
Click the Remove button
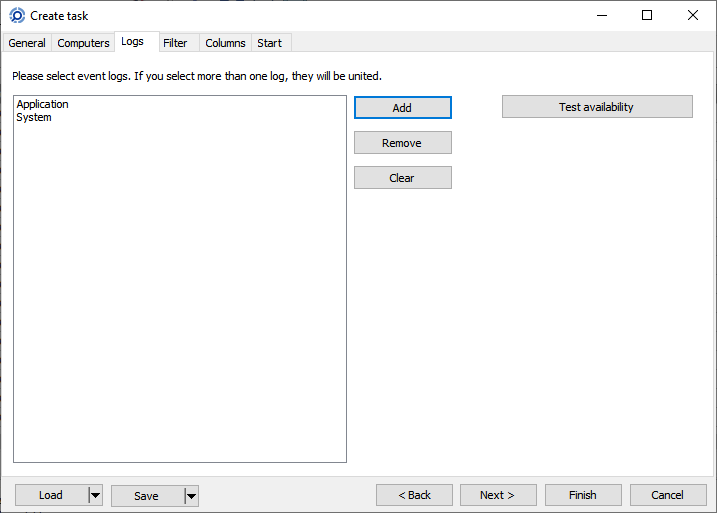(403, 143)
